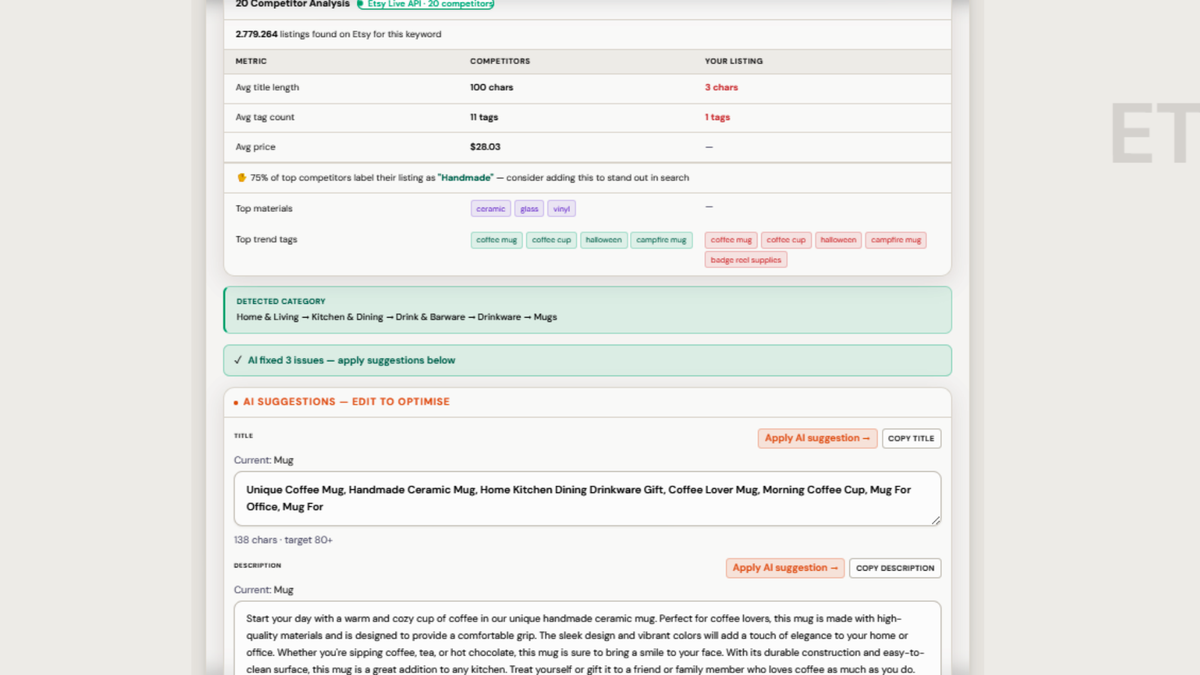Click Current: Mug under the DESCRIPTION label

pyautogui.click(x=264, y=590)
